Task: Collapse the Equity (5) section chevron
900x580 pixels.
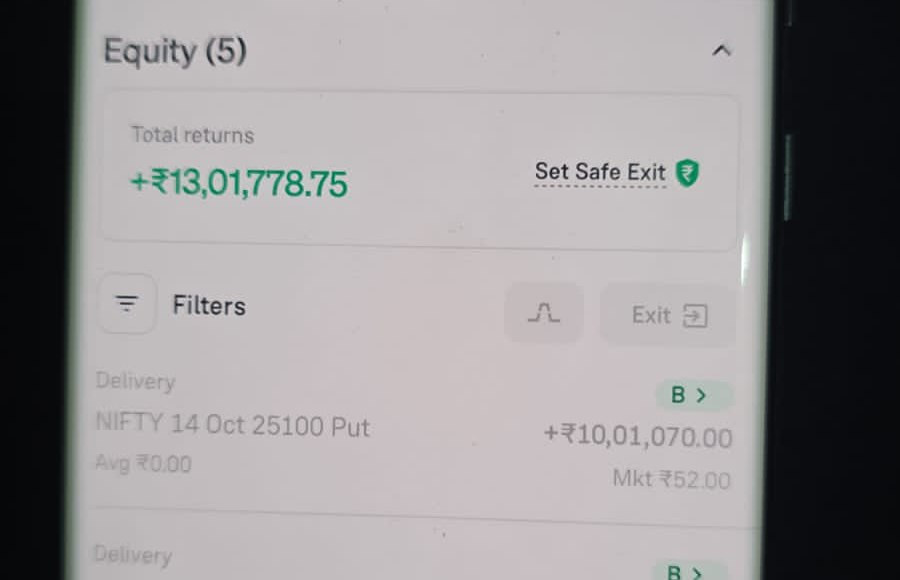Action: coord(721,50)
